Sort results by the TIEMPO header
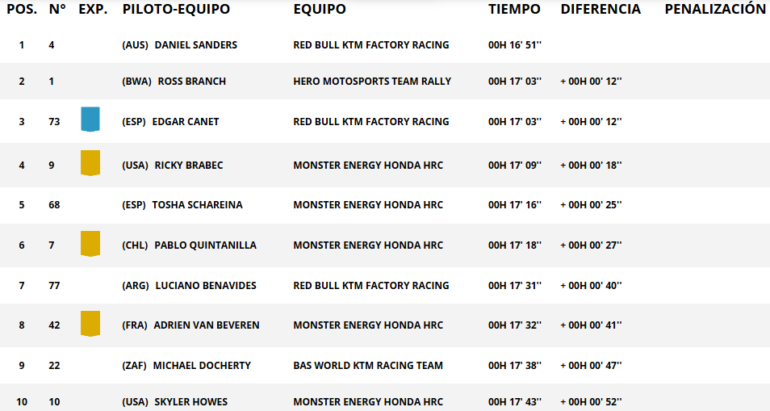Screen dimensions: 770x411 (514, 9)
